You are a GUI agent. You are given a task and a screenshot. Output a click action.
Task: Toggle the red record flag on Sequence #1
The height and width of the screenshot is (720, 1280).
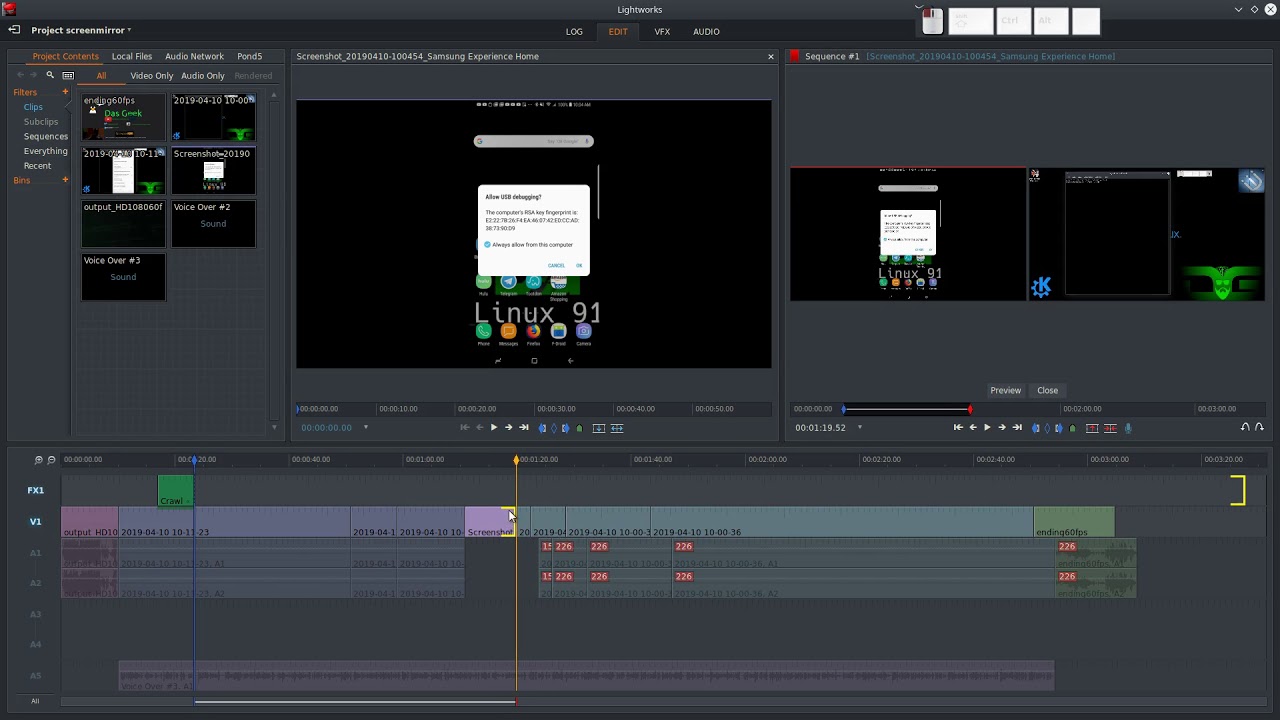[795, 56]
